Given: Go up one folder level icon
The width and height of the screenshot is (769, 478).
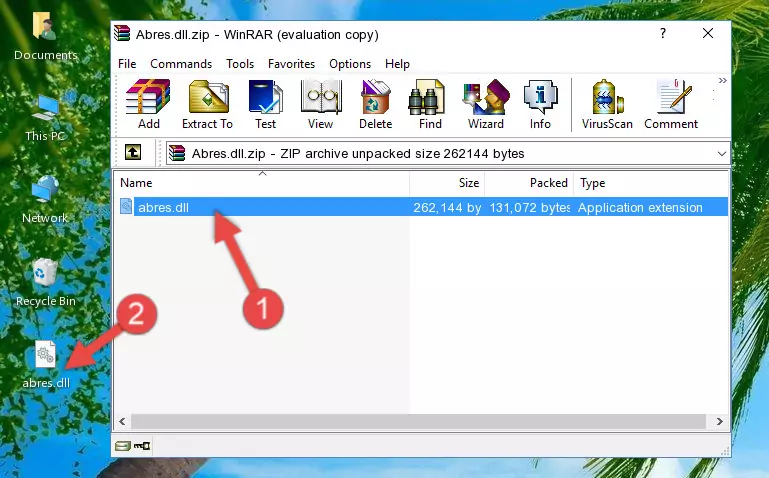Looking at the screenshot, I should (133, 152).
